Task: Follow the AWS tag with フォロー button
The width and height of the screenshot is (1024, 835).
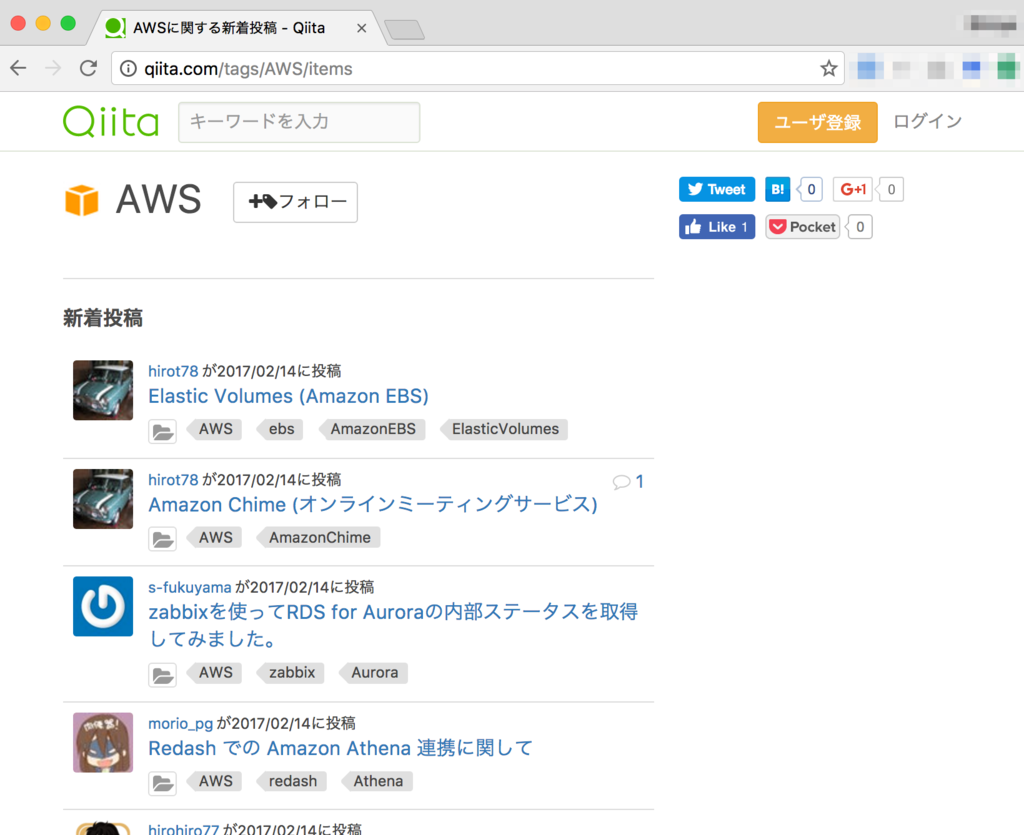Action: coord(295,202)
